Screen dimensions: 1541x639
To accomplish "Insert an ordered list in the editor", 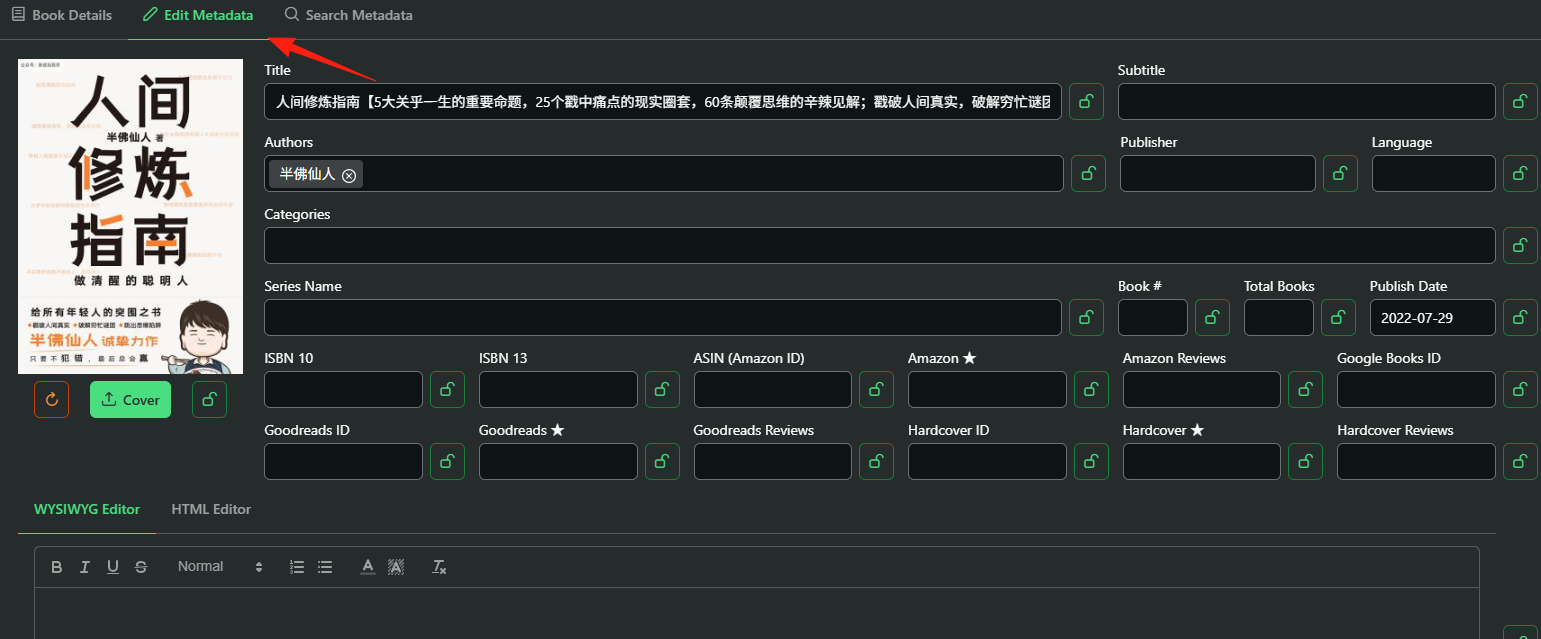I will point(297,567).
